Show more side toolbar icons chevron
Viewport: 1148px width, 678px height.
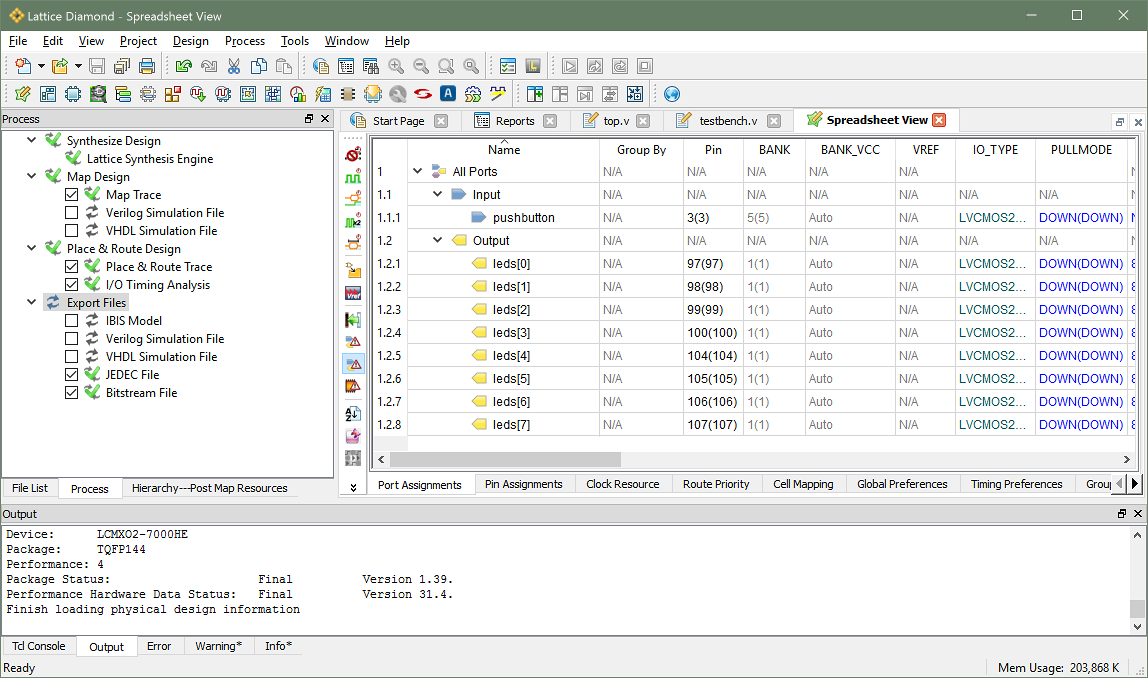pos(353,488)
